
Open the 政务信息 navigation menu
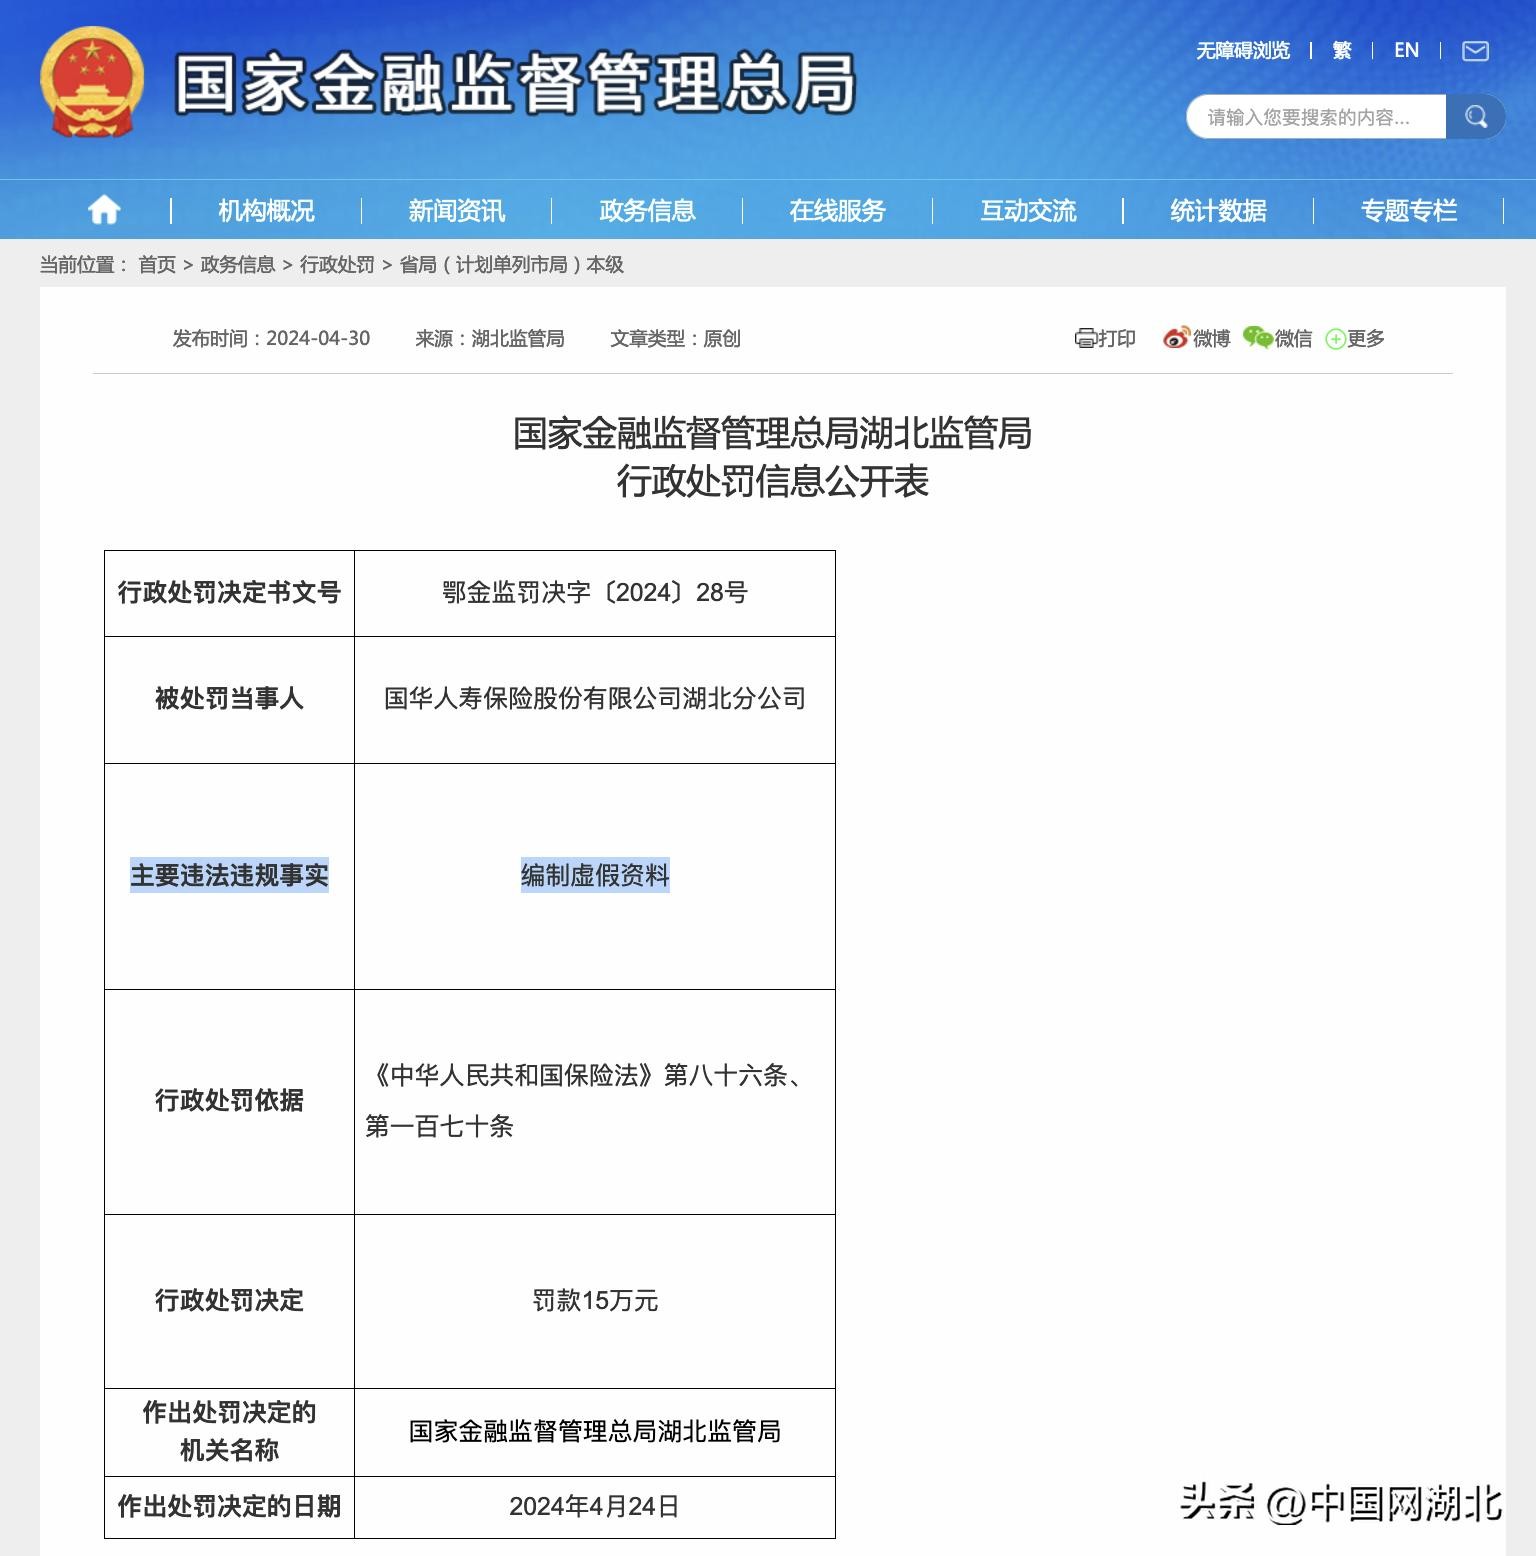coord(647,210)
